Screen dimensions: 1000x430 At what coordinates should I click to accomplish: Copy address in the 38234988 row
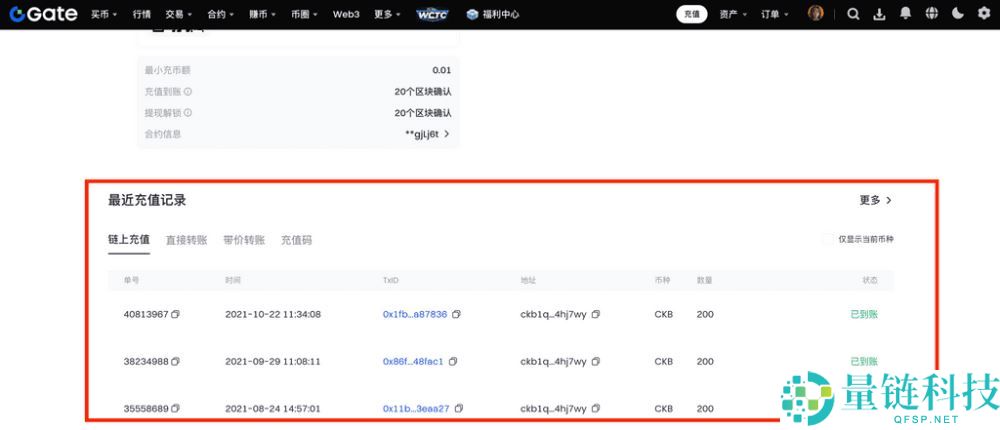tap(596, 361)
